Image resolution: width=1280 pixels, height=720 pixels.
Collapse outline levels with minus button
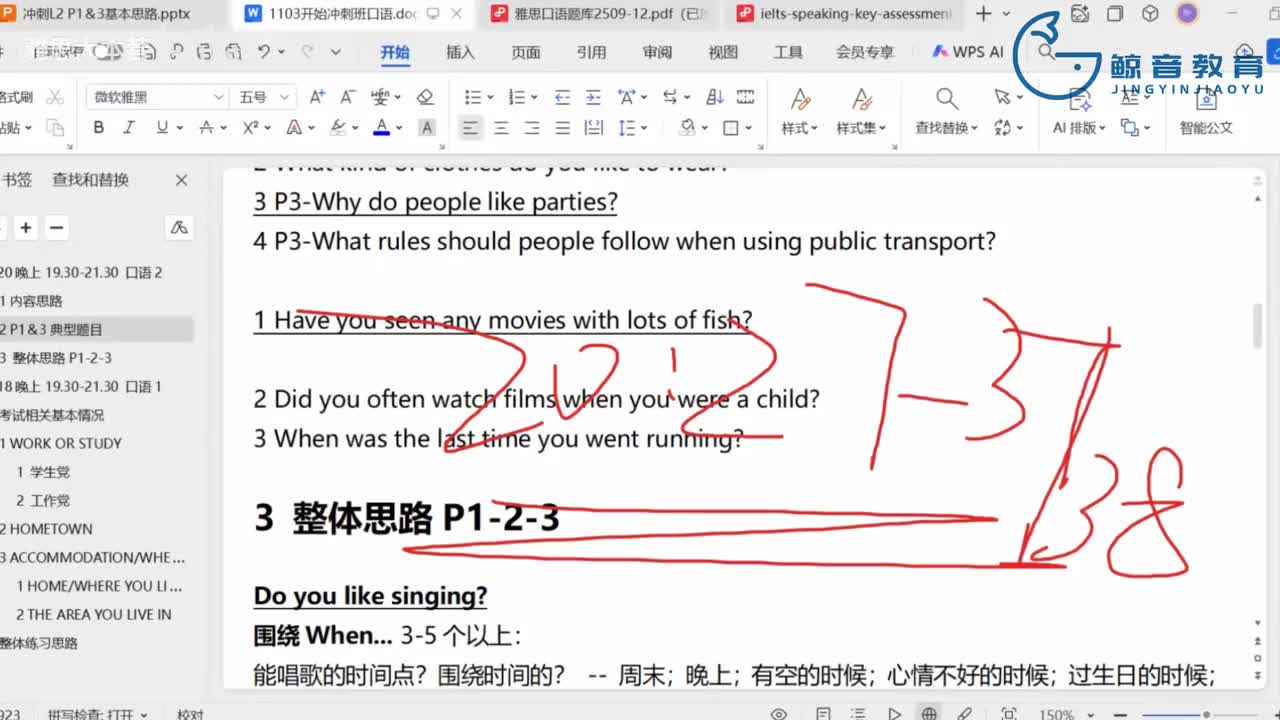coord(57,228)
